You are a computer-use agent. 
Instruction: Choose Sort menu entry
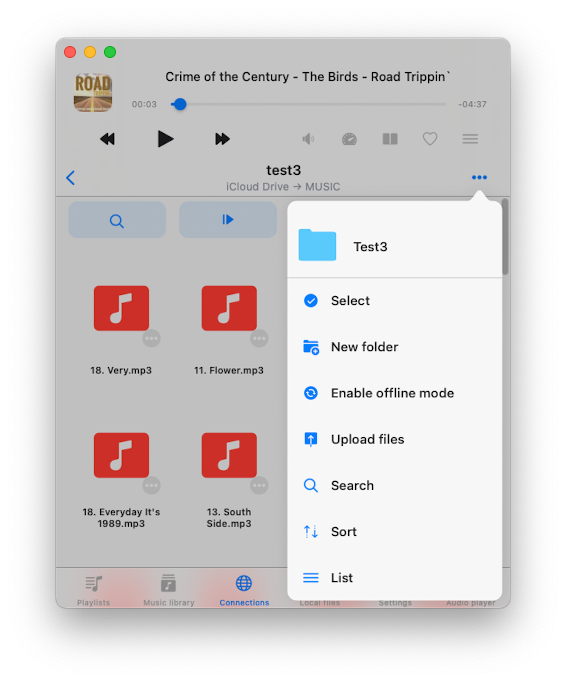coord(395,532)
